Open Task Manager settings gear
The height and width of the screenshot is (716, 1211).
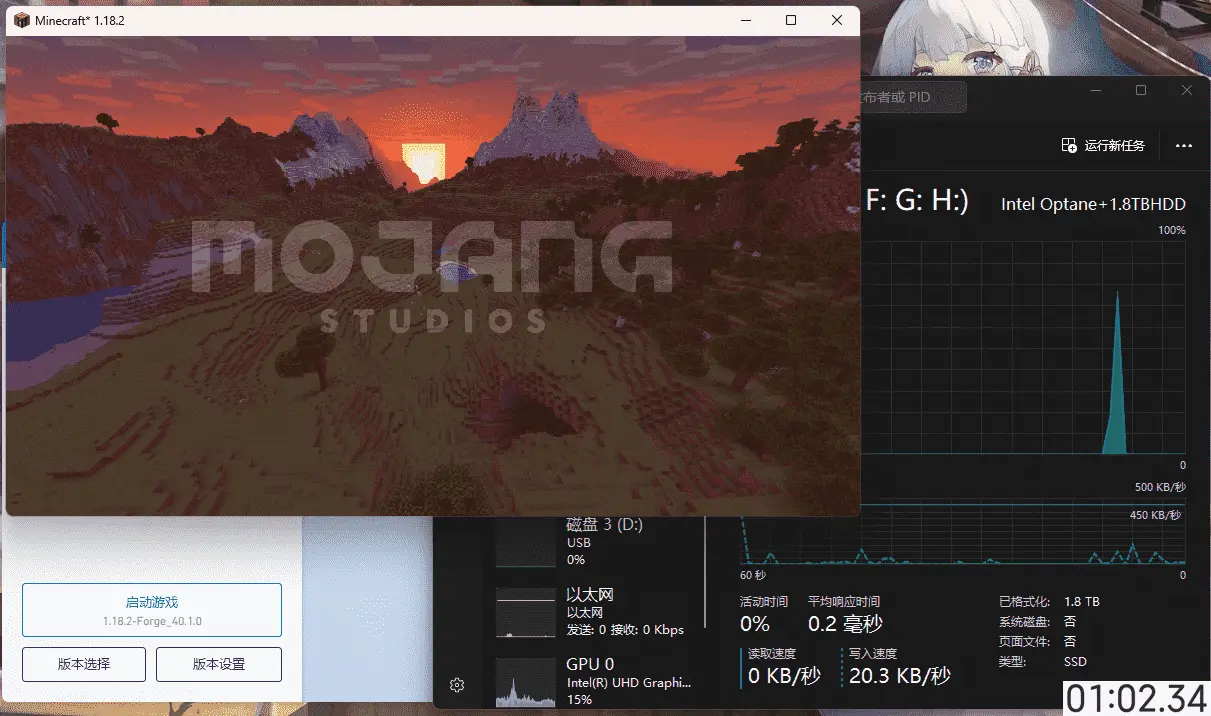coord(457,685)
